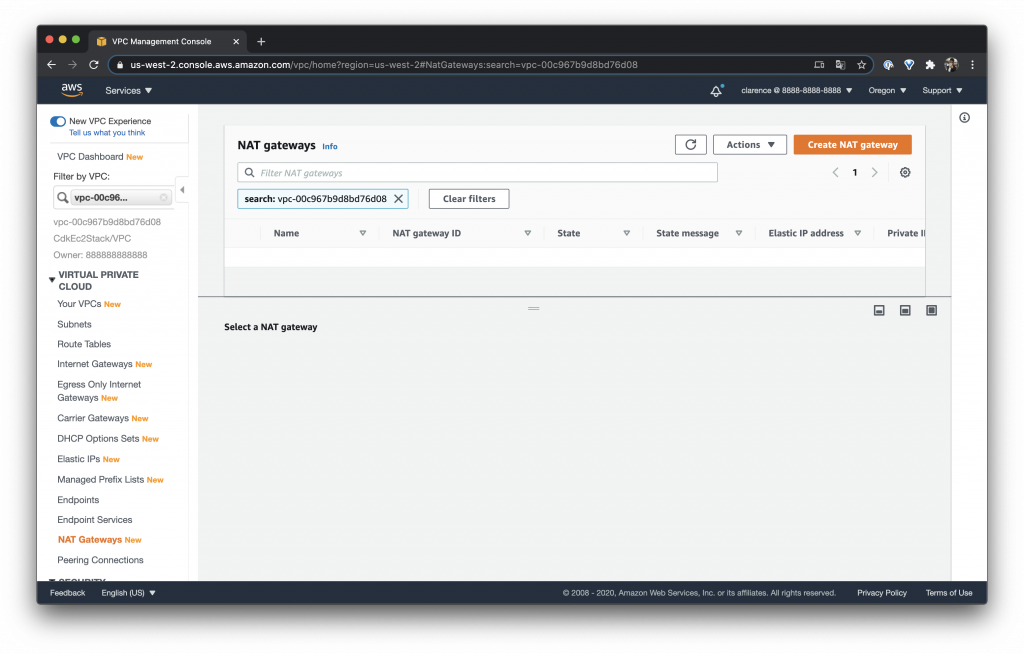
Task: Open the Oregon region dropdown
Action: point(887,91)
